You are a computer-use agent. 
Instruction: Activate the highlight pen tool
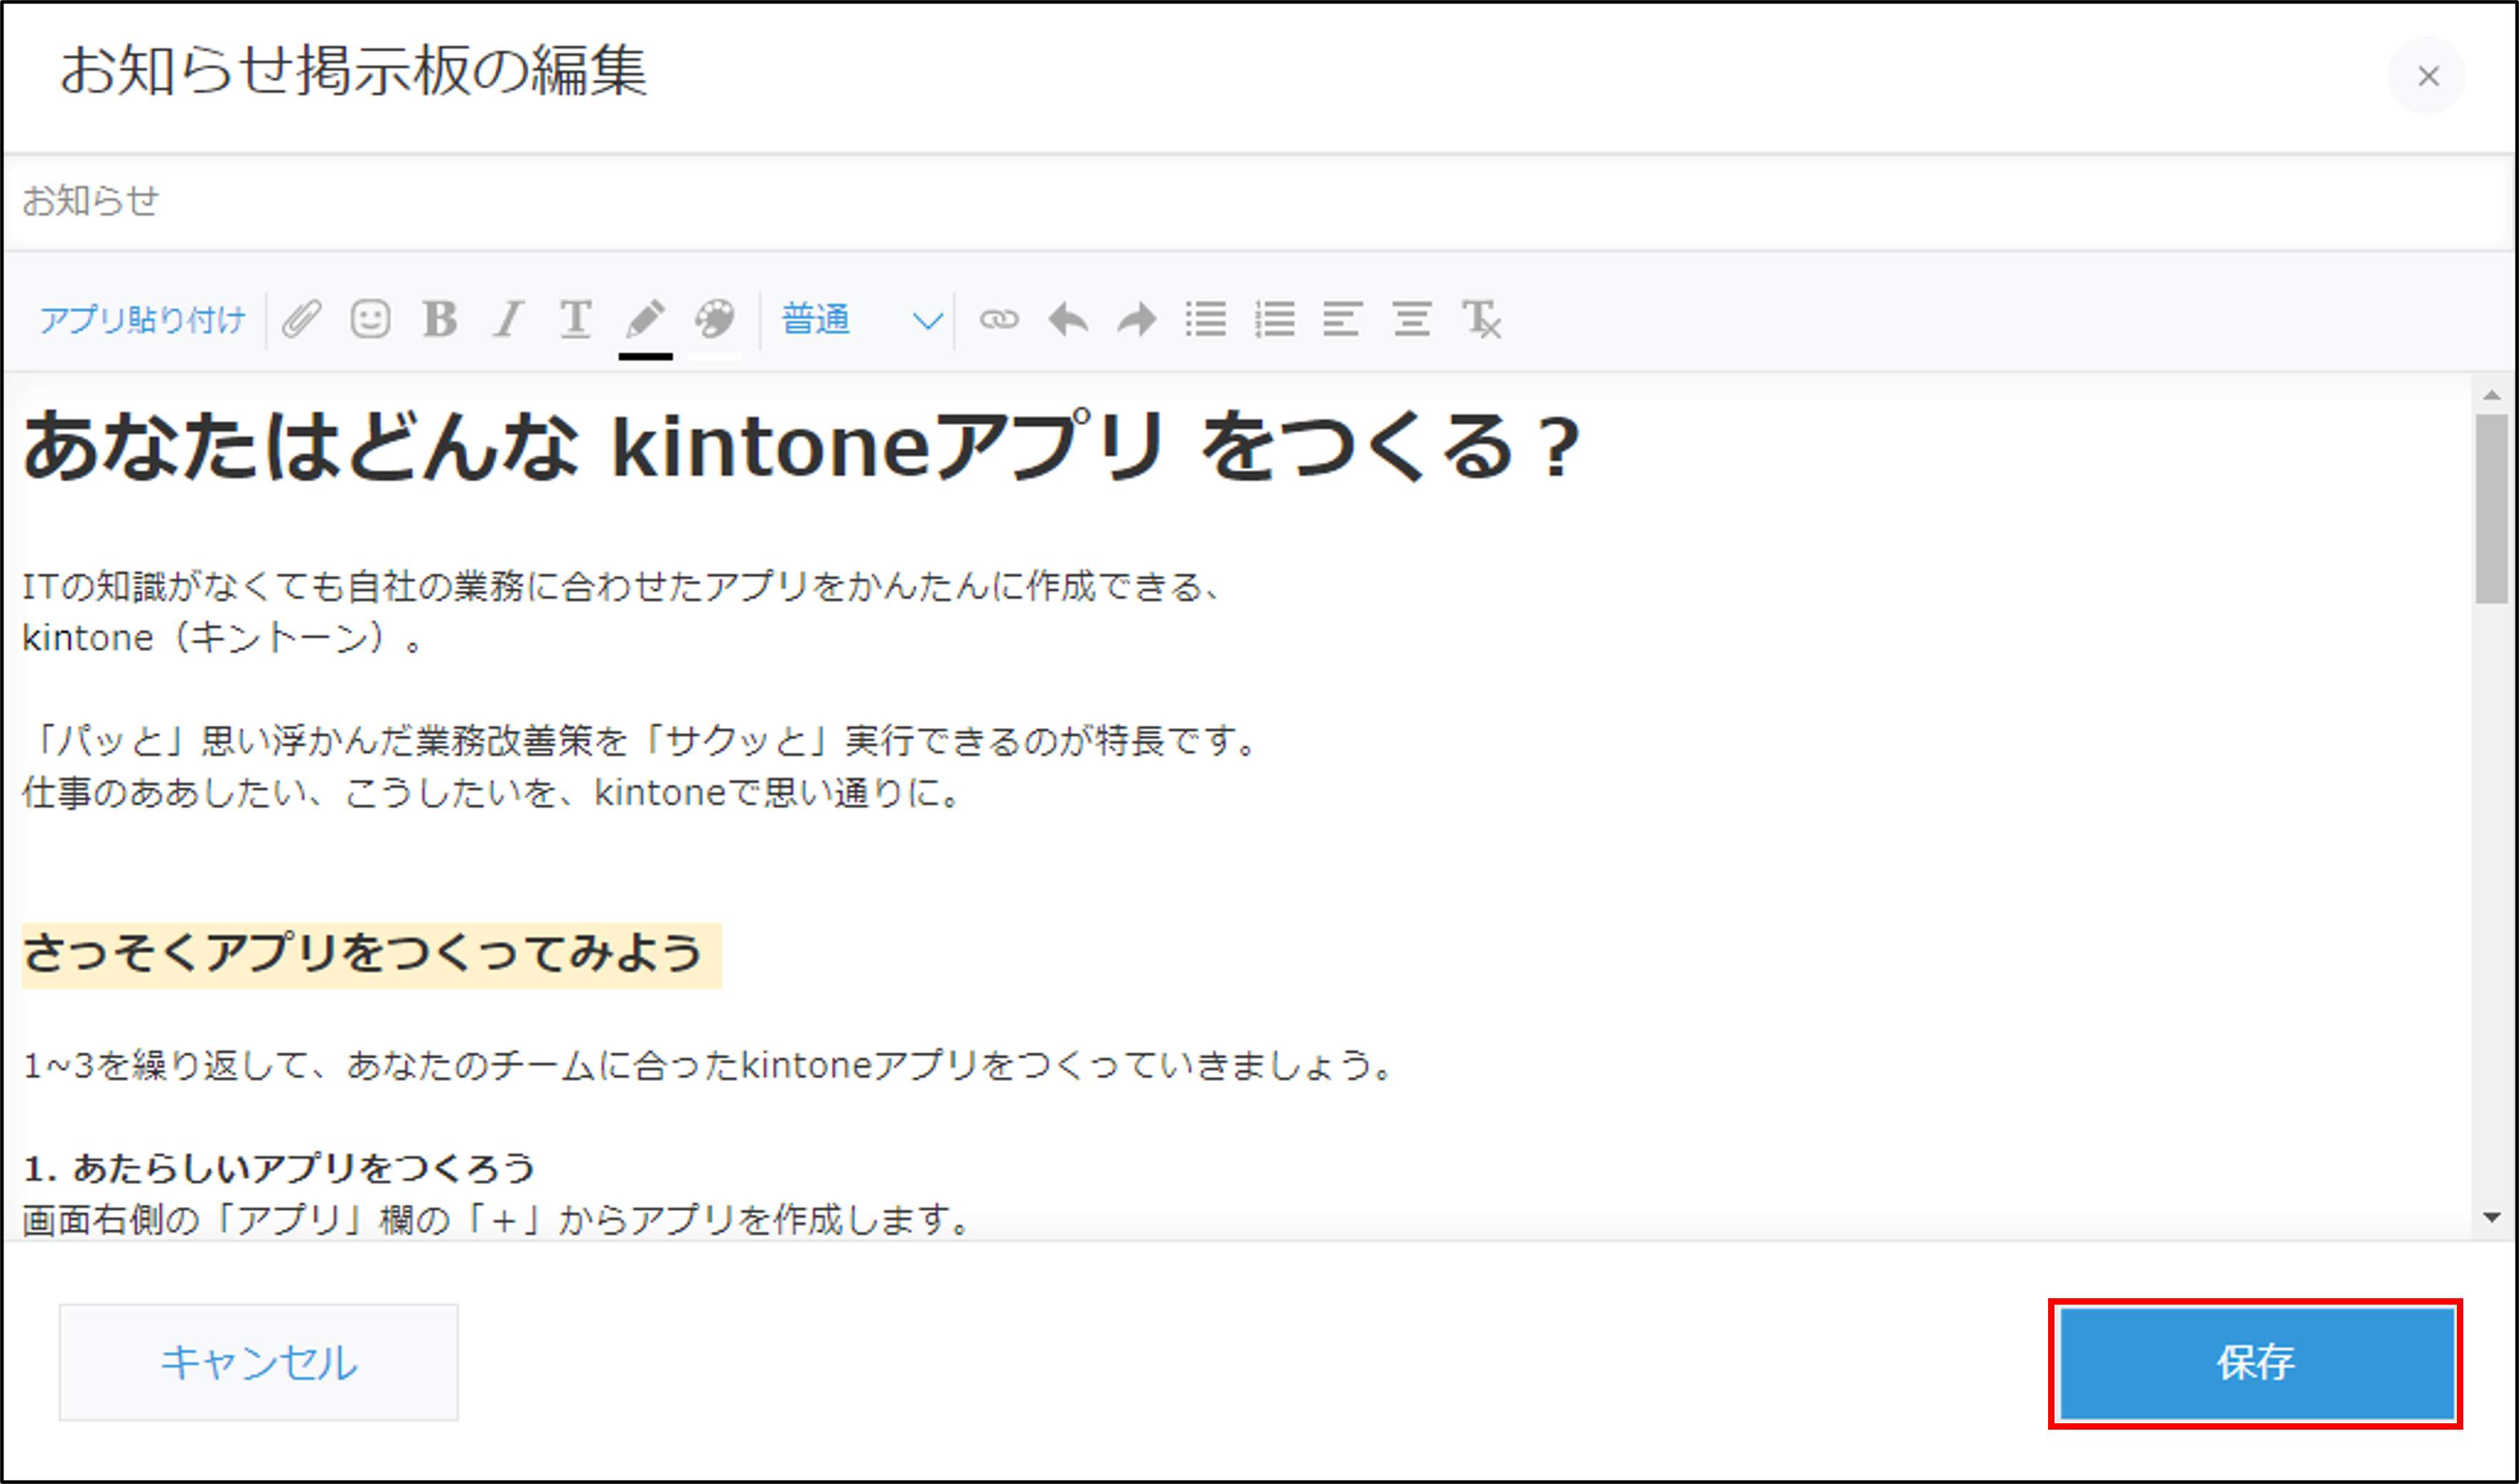[644, 320]
